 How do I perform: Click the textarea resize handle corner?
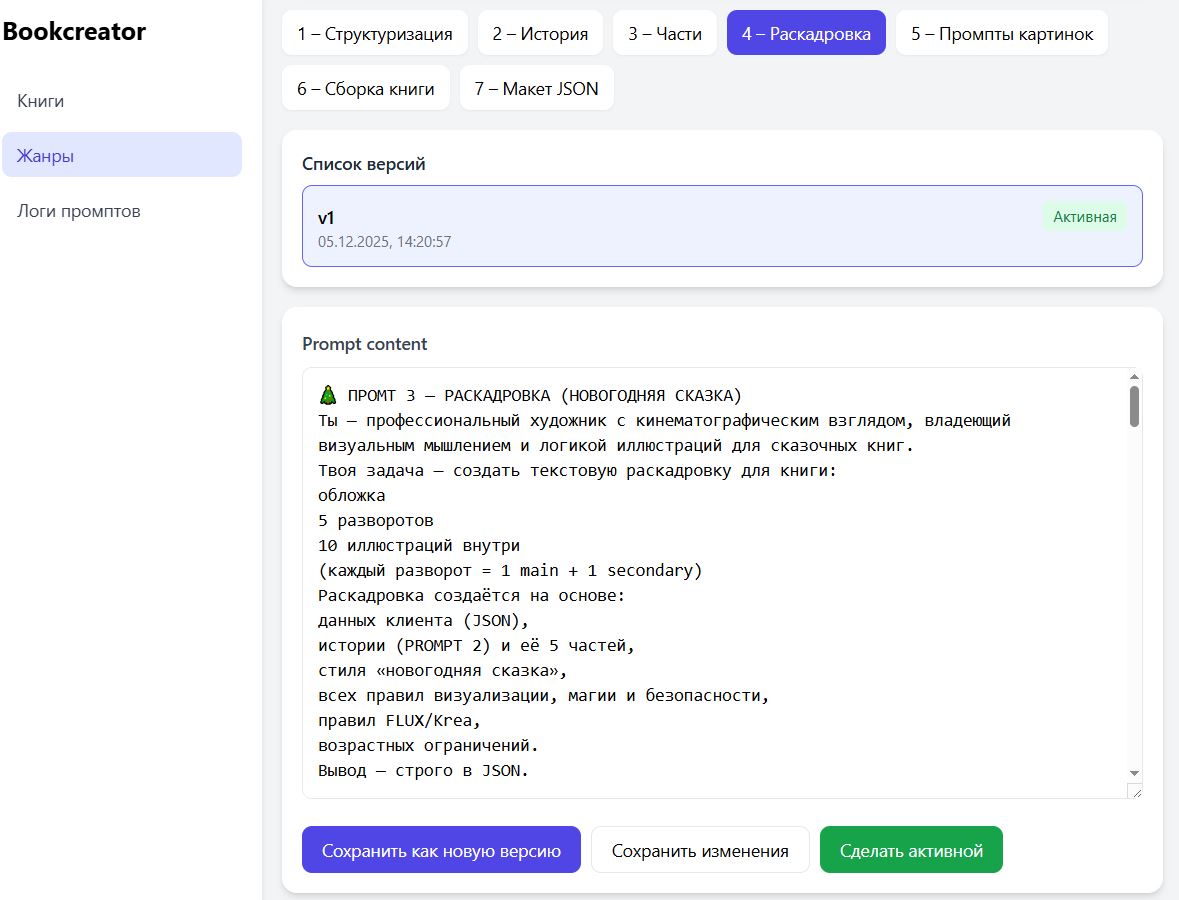[1134, 791]
